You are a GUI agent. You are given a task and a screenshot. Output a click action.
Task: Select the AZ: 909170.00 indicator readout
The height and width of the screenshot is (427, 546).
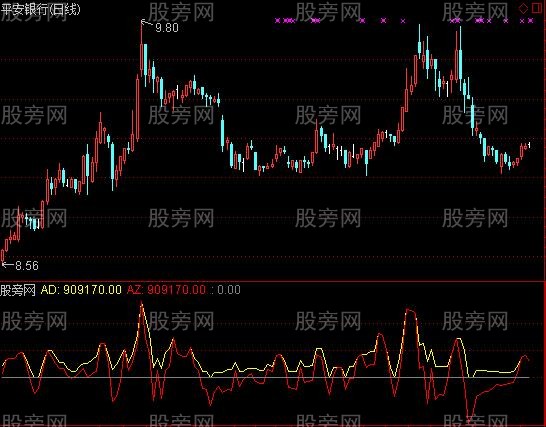coord(166,290)
